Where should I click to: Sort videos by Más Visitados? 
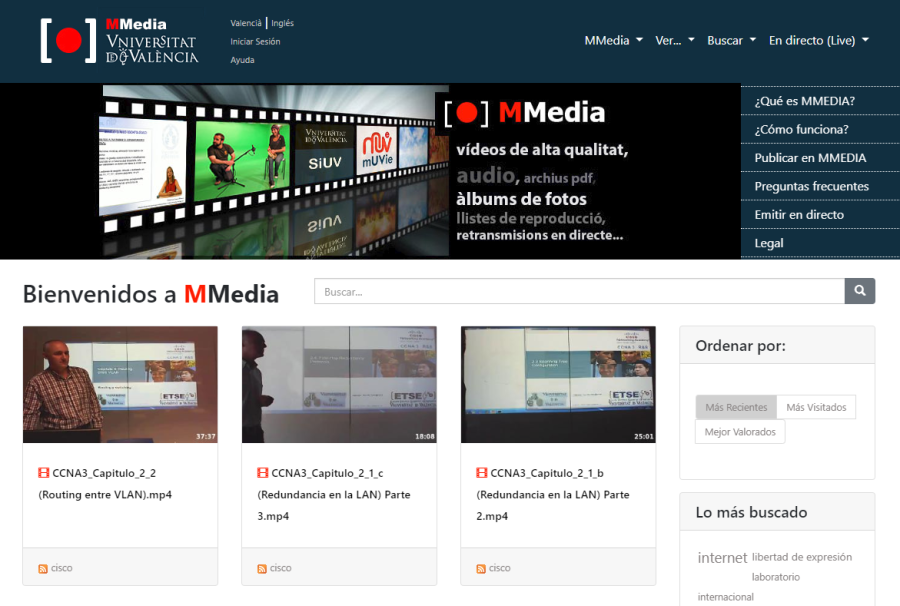[x=816, y=407]
